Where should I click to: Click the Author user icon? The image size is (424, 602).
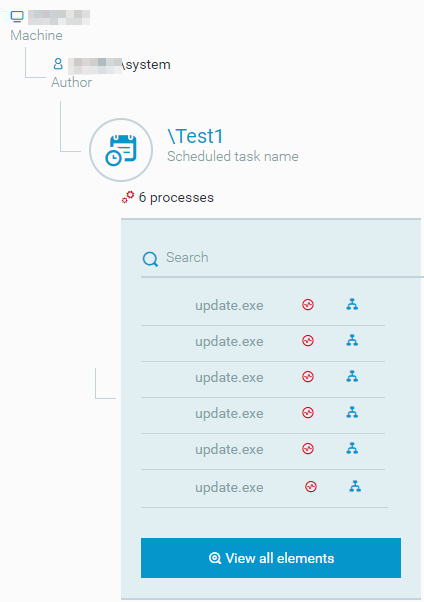pos(58,64)
